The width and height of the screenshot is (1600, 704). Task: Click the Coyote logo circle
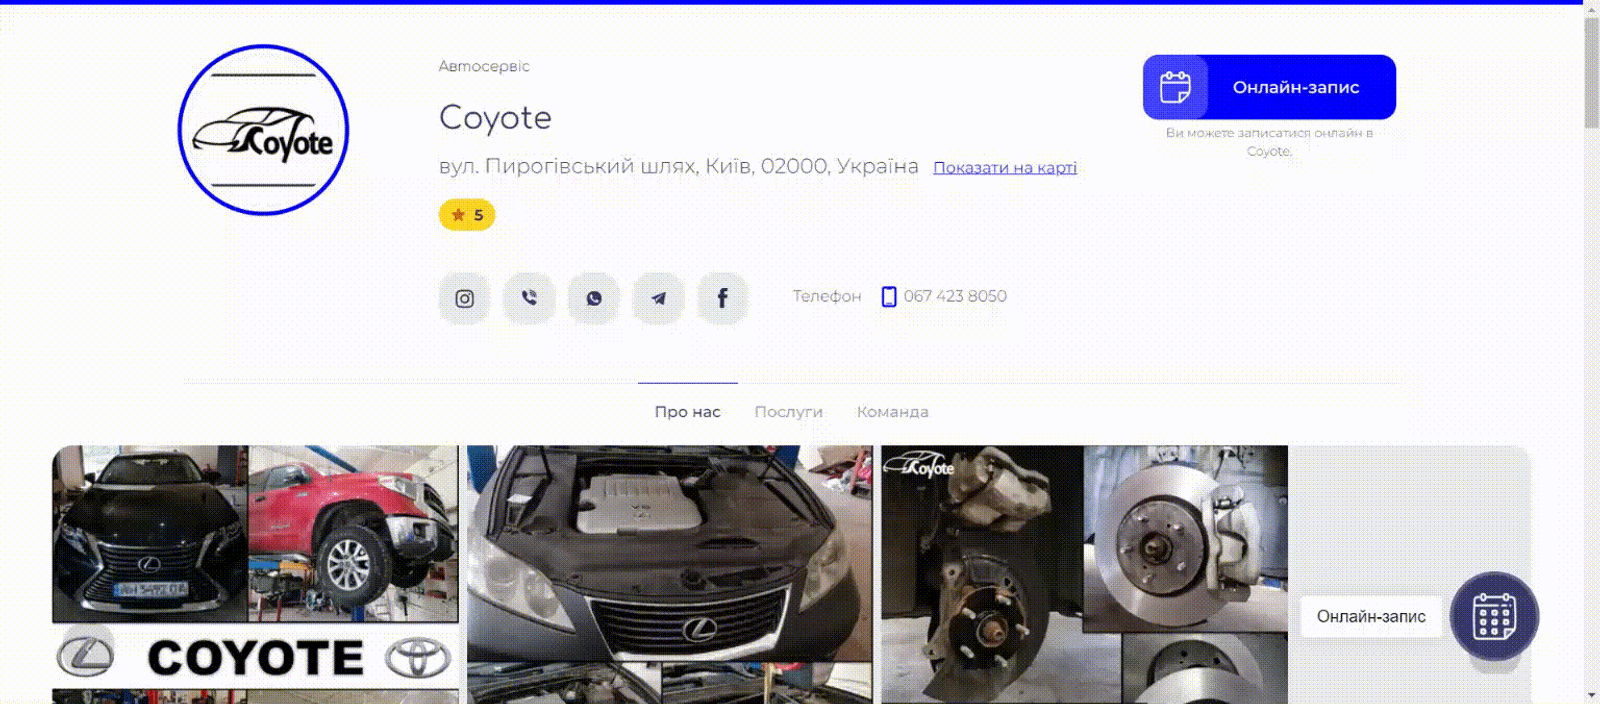pos(263,130)
